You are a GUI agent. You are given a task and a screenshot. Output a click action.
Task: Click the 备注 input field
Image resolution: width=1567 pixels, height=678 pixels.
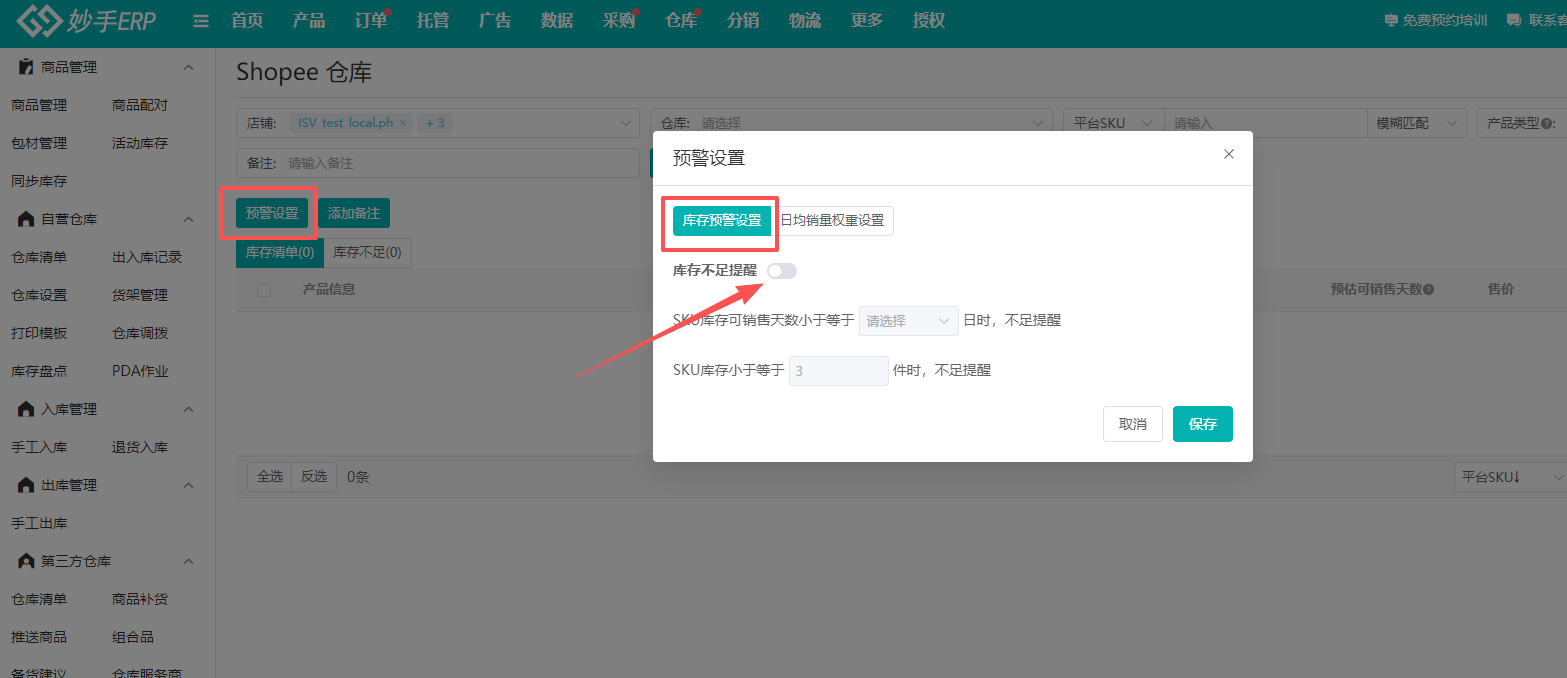coord(438,163)
